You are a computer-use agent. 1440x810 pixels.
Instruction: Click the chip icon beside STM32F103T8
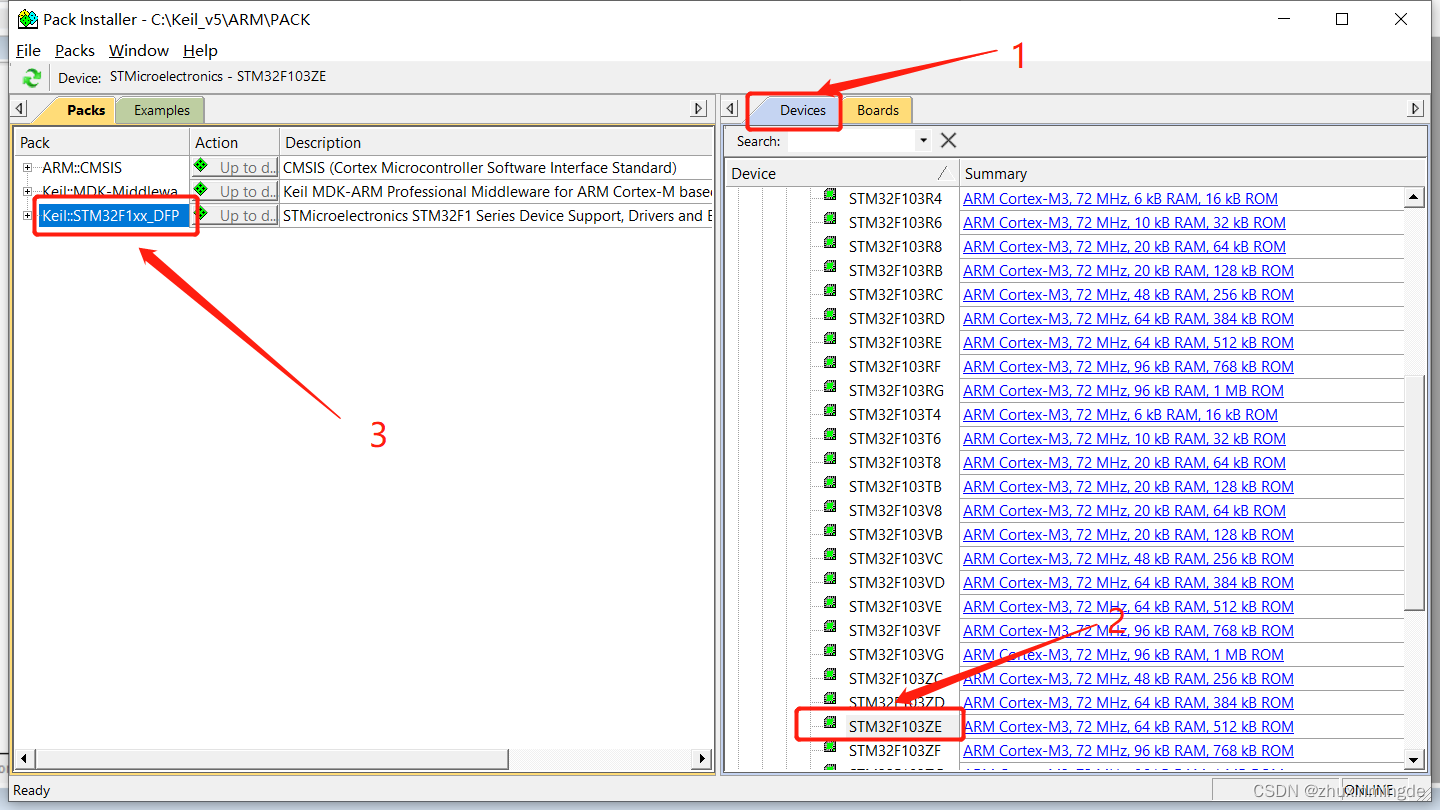tap(830, 460)
